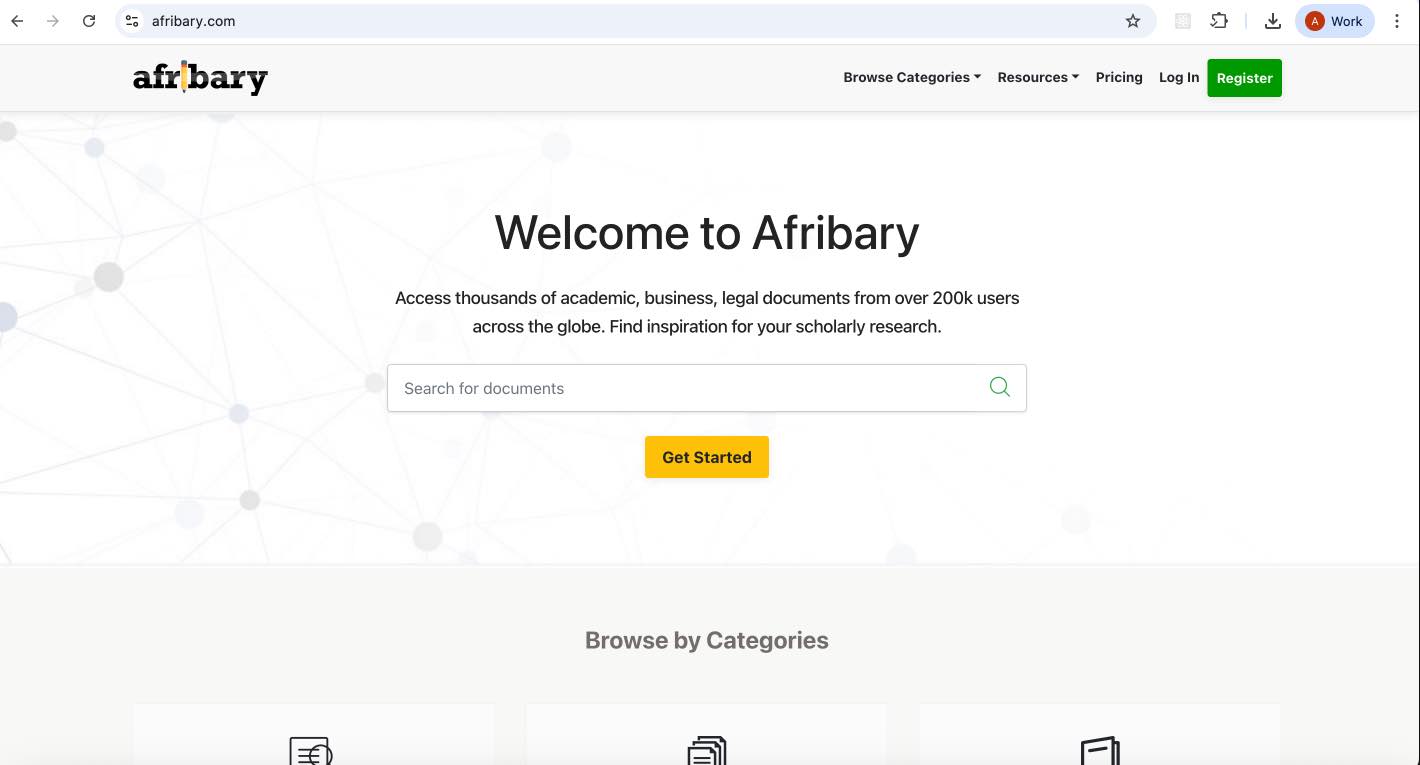Select Log In from navigation bar
Image resolution: width=1420 pixels, height=765 pixels.
(x=1178, y=77)
